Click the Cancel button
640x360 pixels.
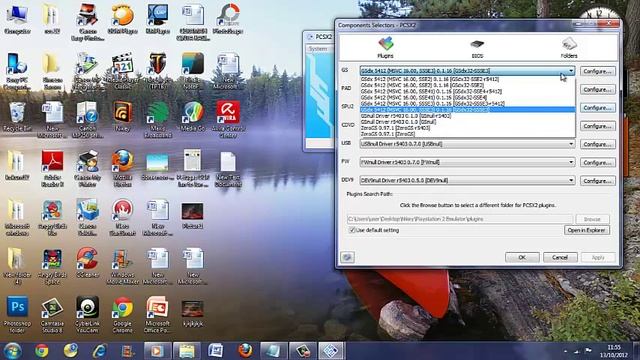560,258
